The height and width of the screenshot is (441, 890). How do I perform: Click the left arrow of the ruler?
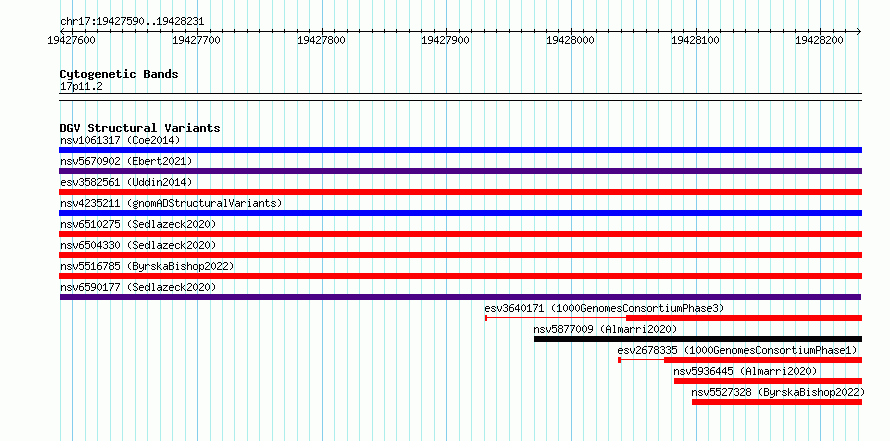pos(62,31)
